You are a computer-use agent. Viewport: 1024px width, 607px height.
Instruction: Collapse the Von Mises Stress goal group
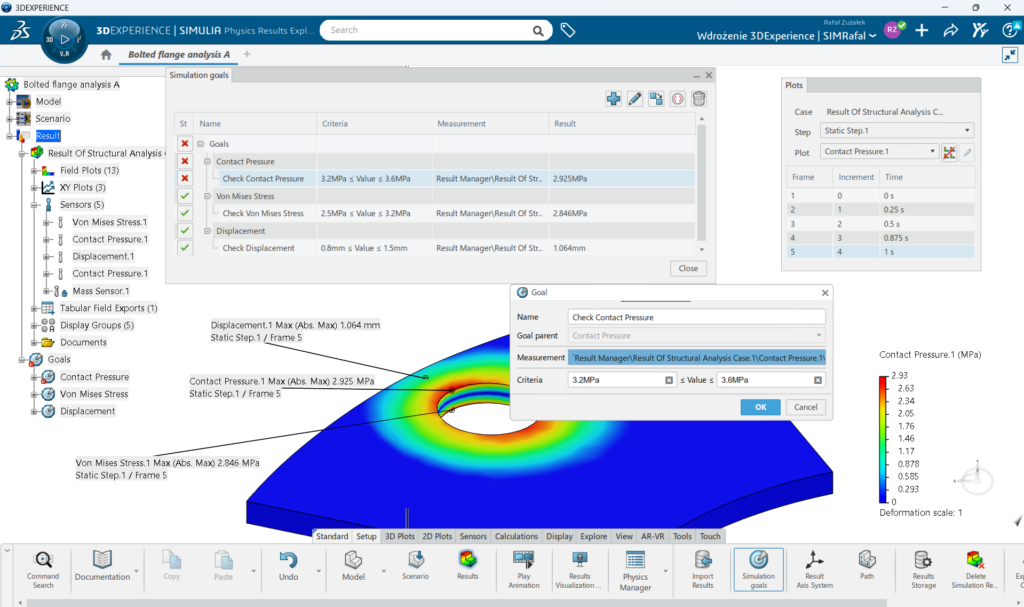(207, 196)
